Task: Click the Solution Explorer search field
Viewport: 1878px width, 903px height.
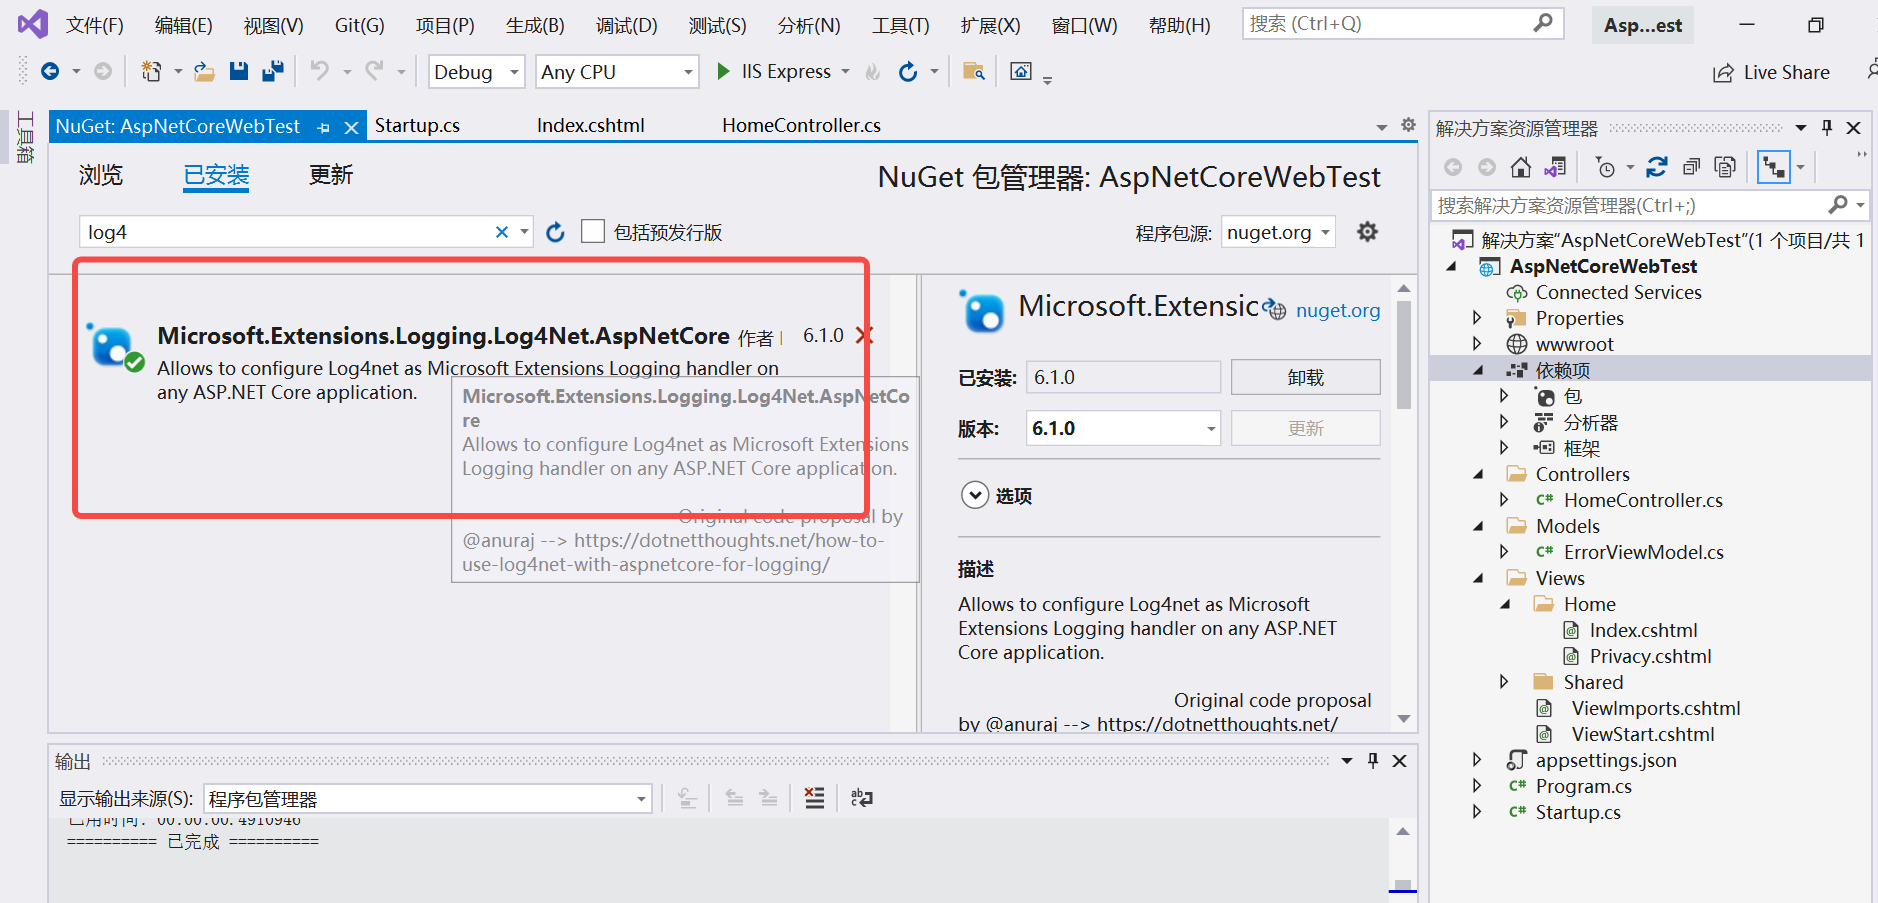Action: tap(1650, 205)
